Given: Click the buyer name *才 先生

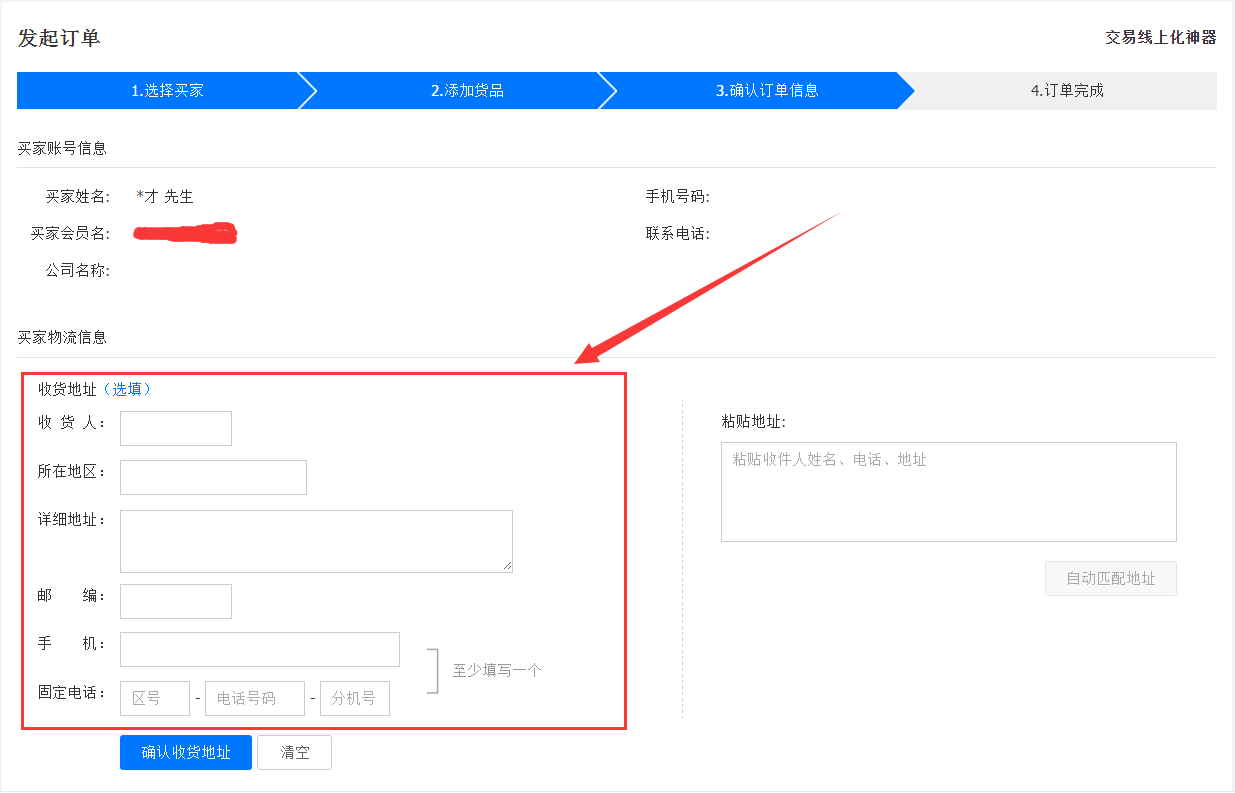Looking at the screenshot, I should coord(165,196).
